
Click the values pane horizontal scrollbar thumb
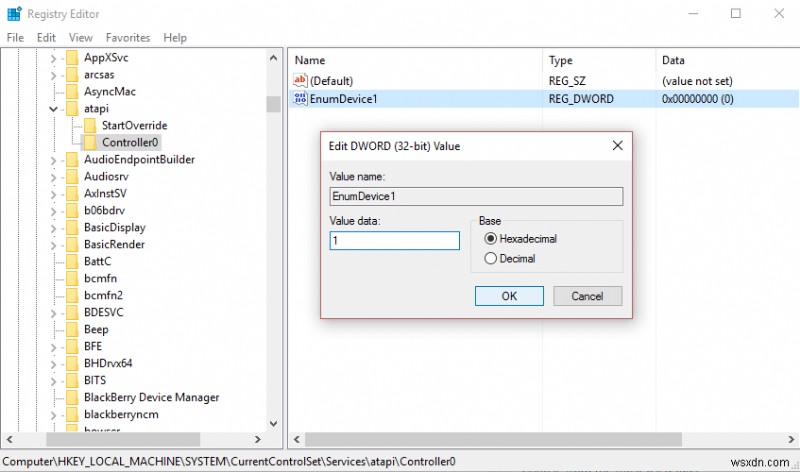pos(493,439)
